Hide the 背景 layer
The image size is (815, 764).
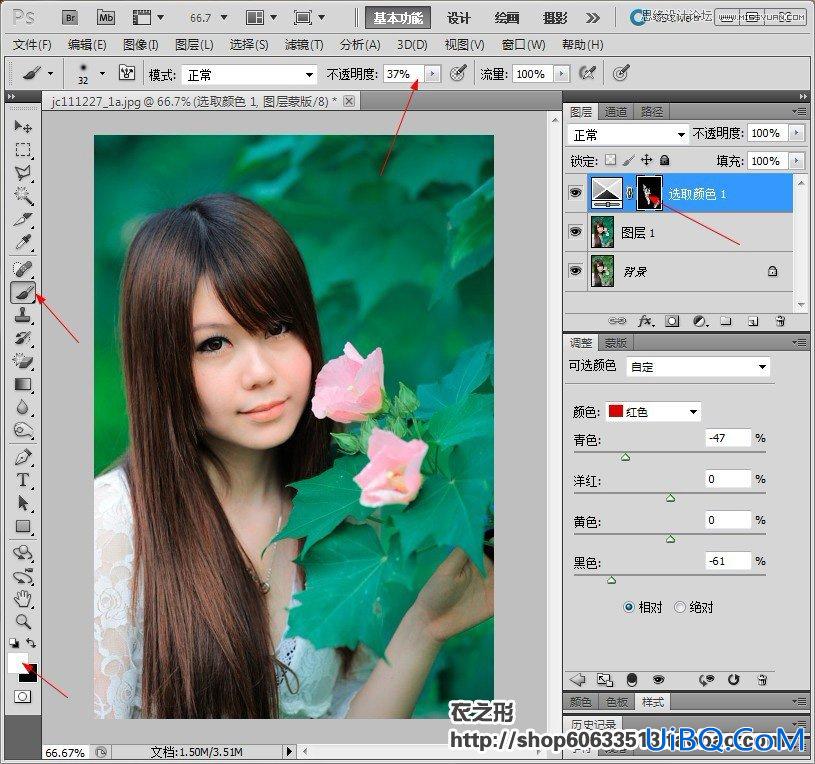pos(575,271)
